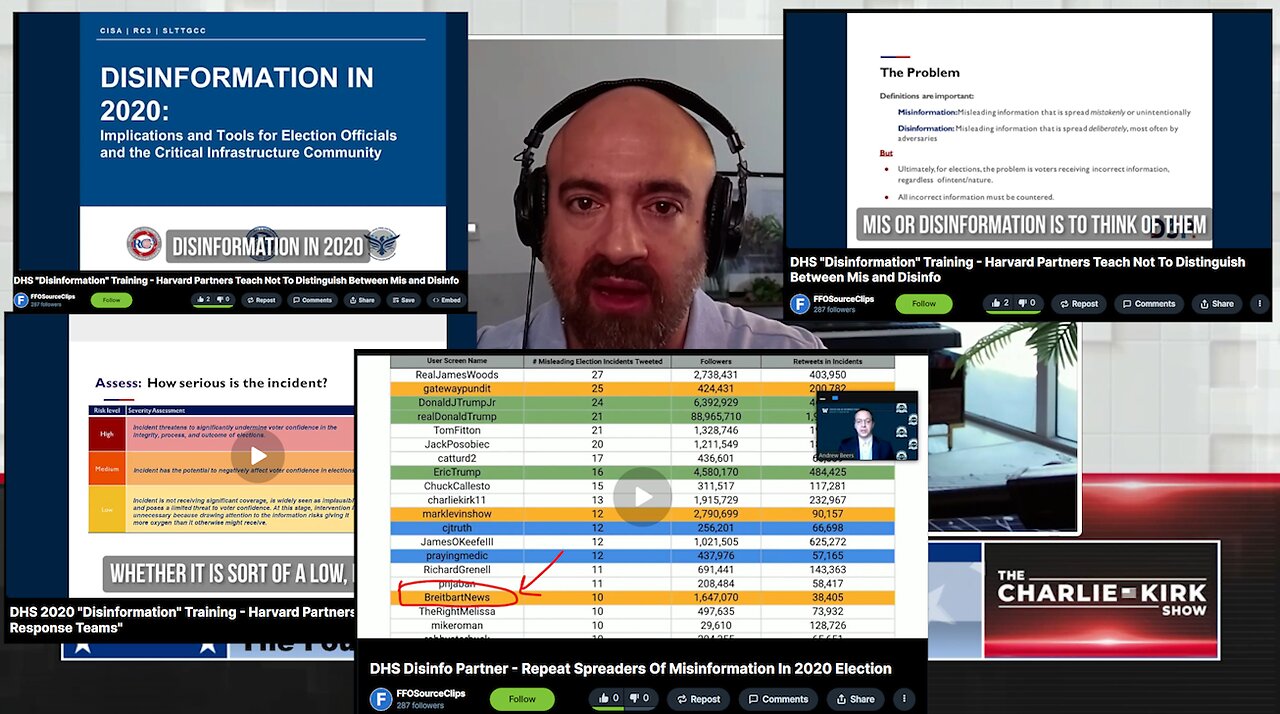Repost the top-right 'The Problem' clip
The width and height of the screenshot is (1280, 714).
click(1079, 303)
